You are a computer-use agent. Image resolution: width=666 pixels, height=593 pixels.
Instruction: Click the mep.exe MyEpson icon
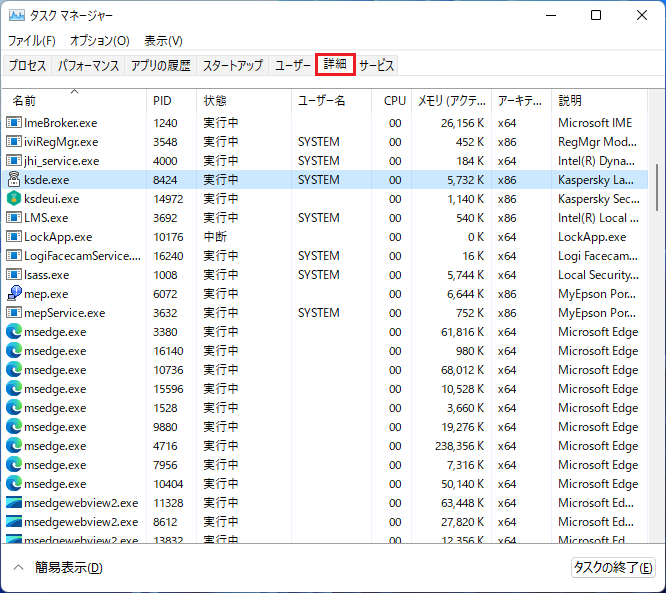click(x=14, y=293)
